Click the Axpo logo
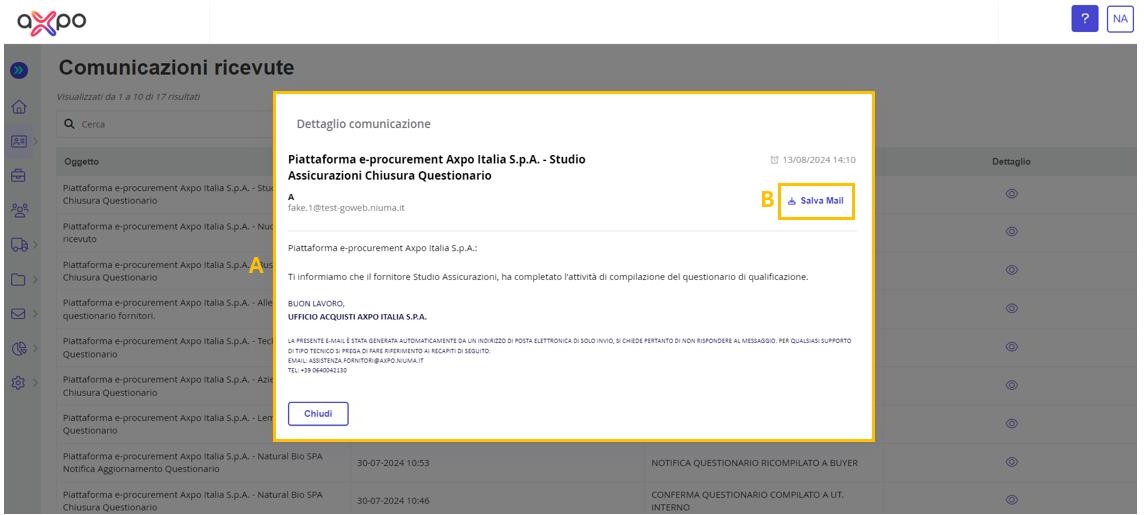 52,21
